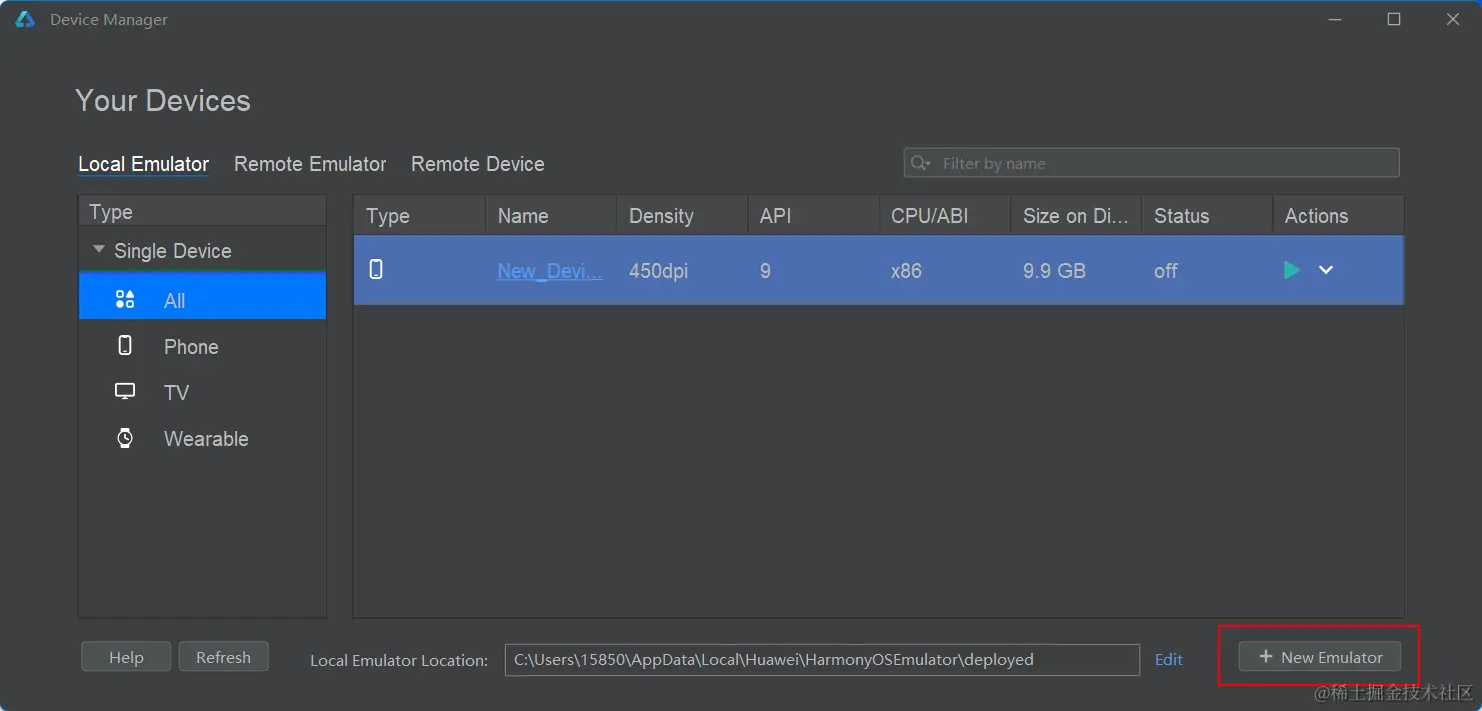Minimize the Device Manager window
The height and width of the screenshot is (711, 1482).
pos(1334,19)
